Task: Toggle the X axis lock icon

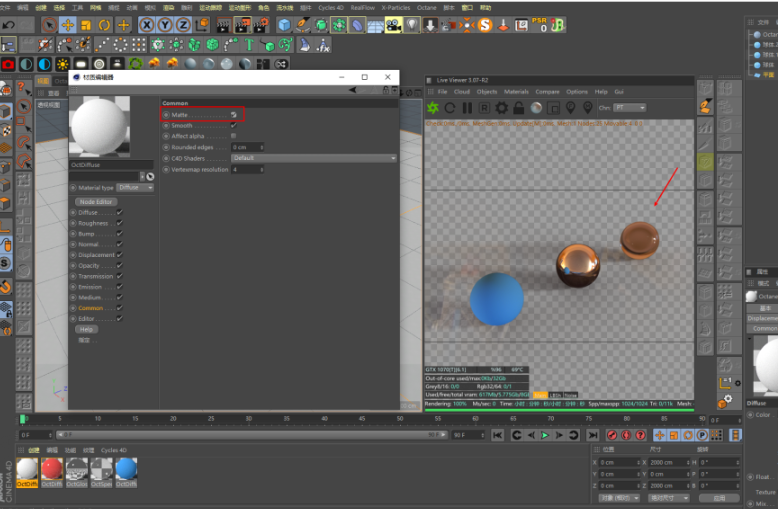Action: pyautogui.click(x=147, y=25)
